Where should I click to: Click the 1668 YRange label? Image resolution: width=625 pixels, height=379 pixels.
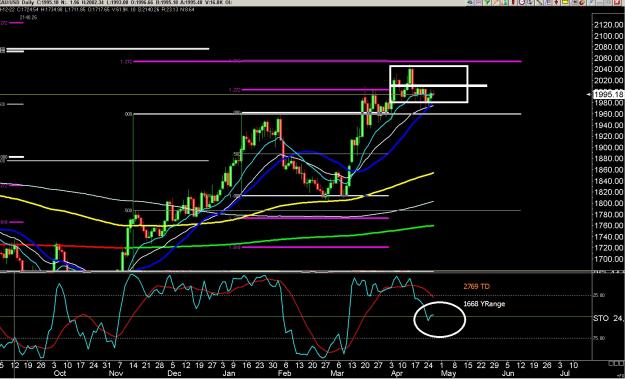click(484, 304)
